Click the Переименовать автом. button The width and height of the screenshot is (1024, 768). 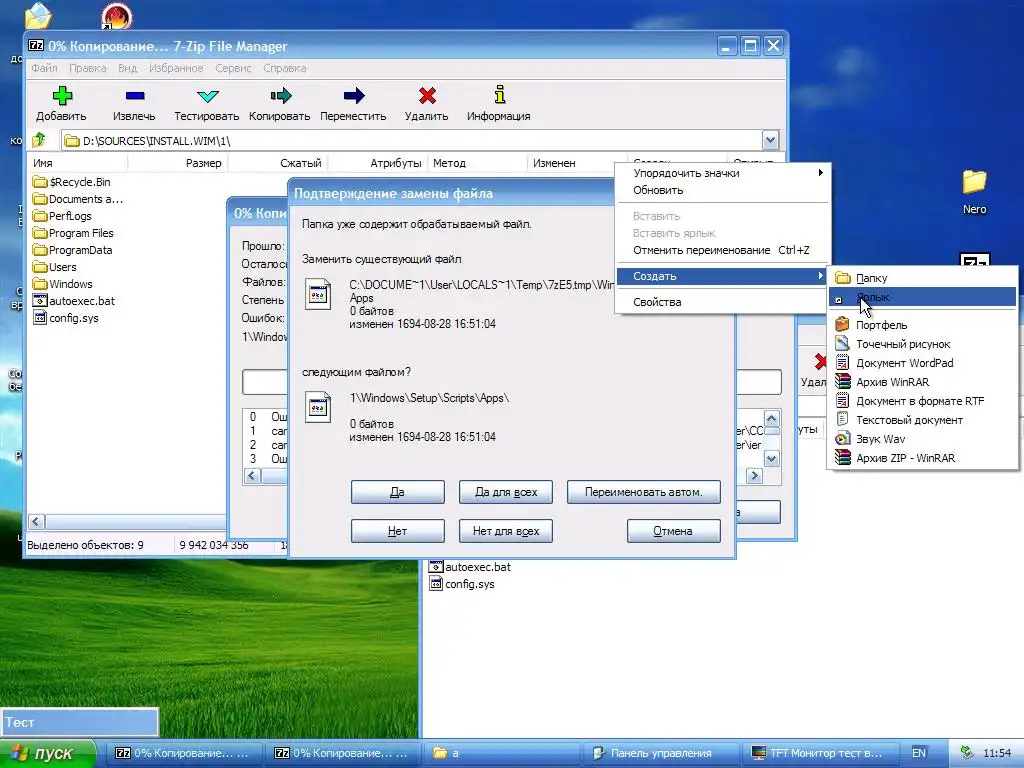(x=643, y=492)
